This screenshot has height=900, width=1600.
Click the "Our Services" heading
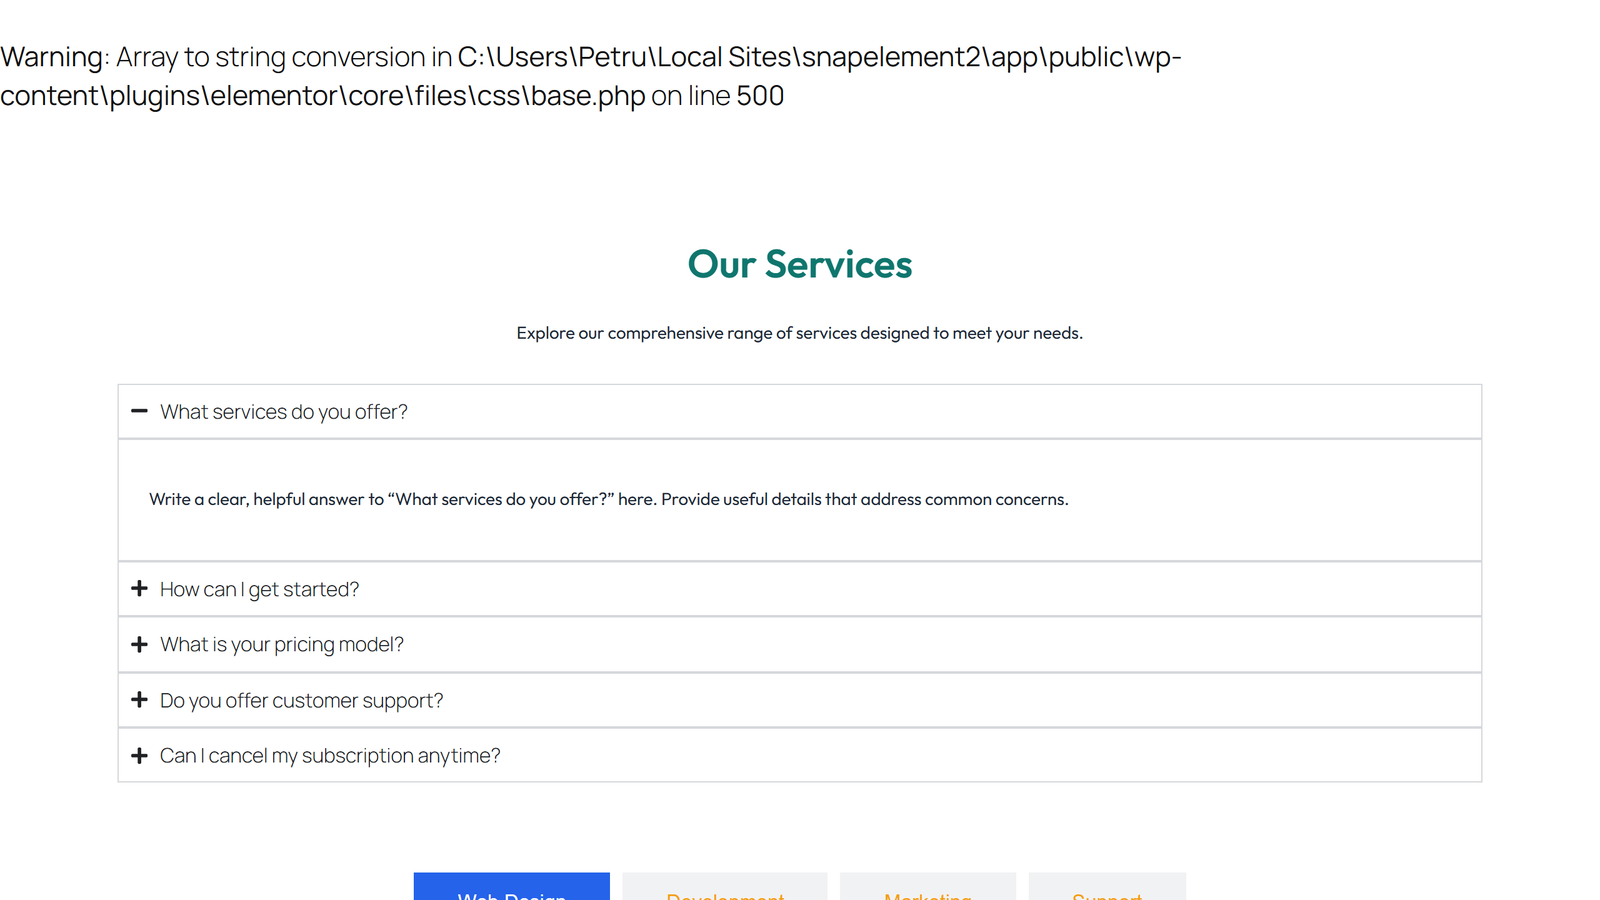click(x=799, y=265)
